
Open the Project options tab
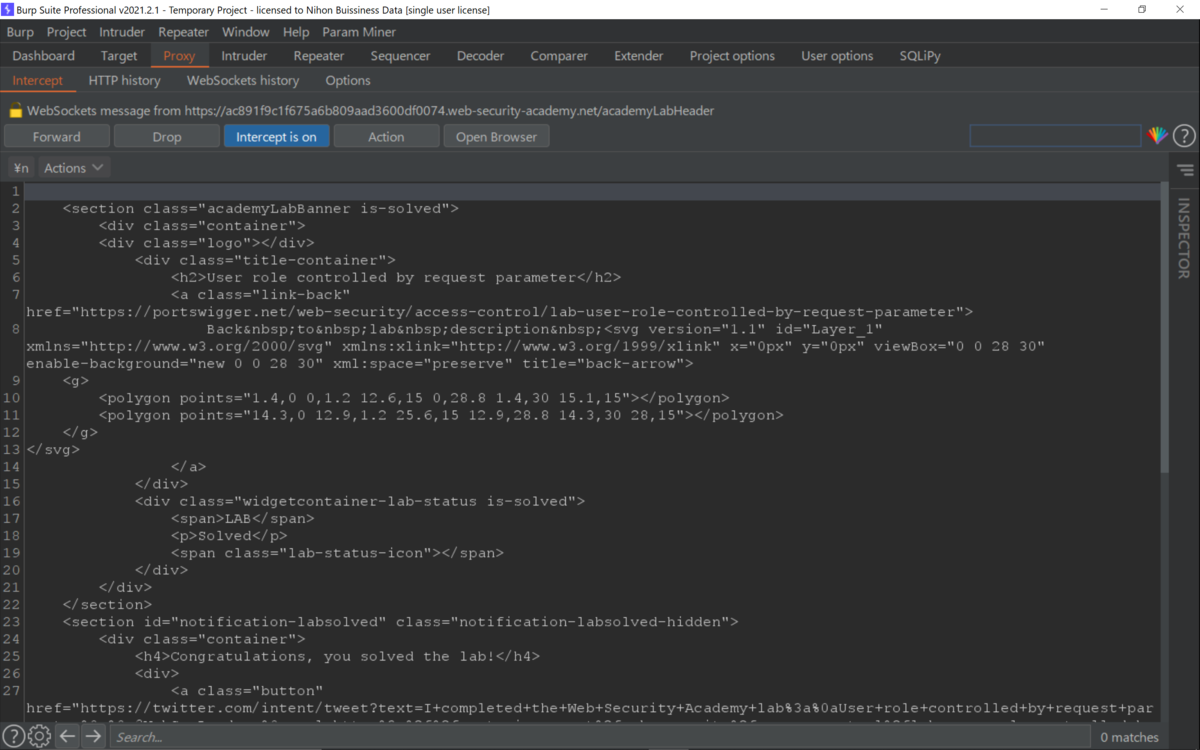[732, 56]
